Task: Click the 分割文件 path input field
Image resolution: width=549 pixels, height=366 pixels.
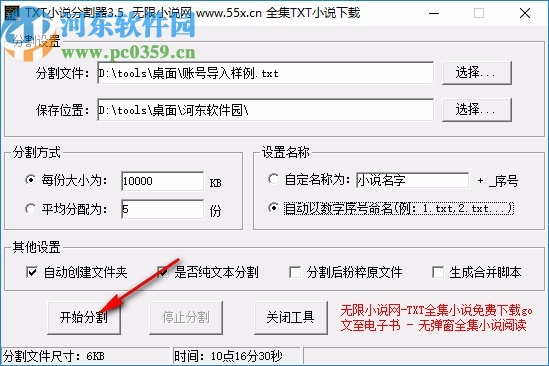Action: pos(265,73)
